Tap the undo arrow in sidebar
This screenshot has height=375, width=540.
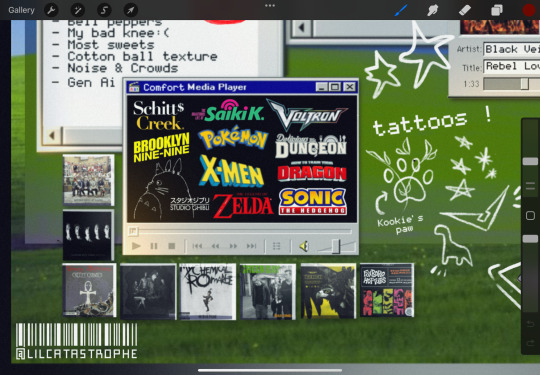(530, 324)
